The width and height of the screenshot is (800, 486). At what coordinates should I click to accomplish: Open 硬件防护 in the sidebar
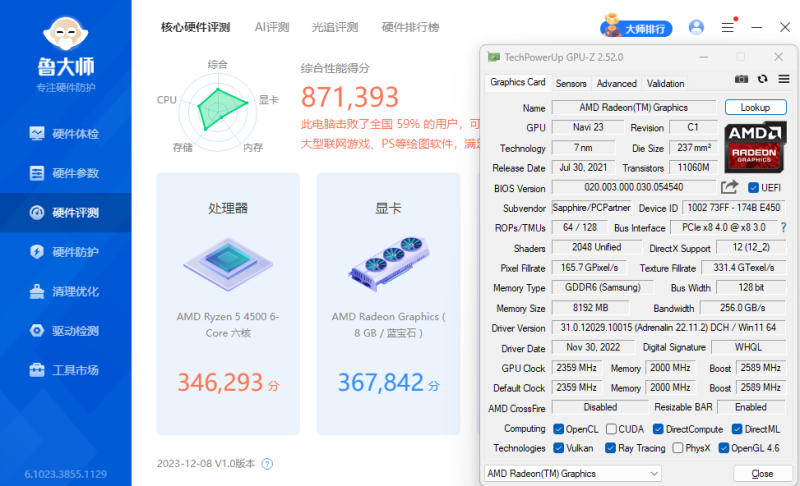point(65,251)
